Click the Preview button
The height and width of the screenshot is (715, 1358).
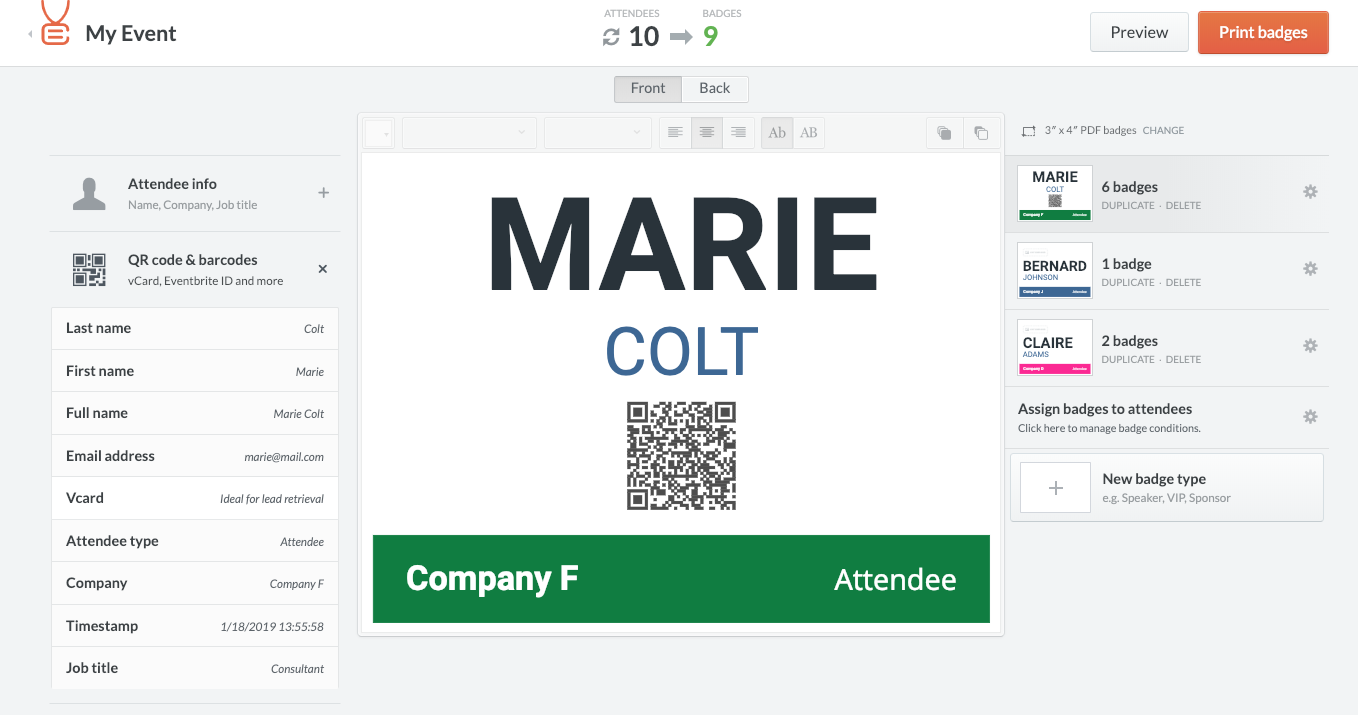pyautogui.click(x=1139, y=32)
